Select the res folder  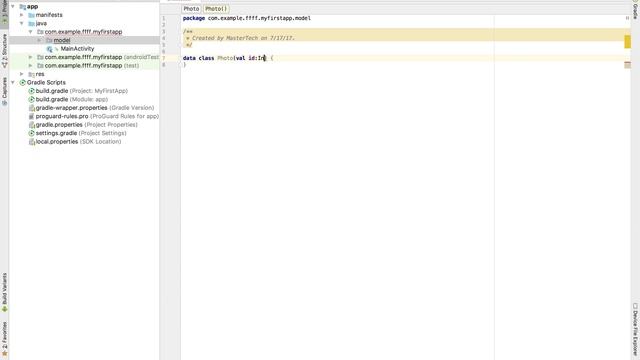coord(40,74)
